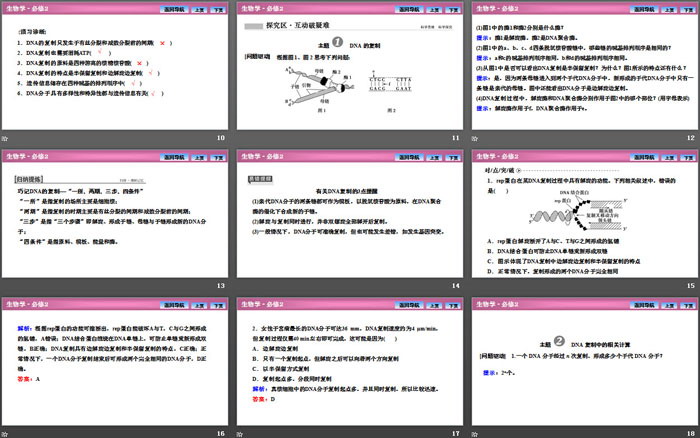
Task: Click 下页 button on slide 16
Action: [218, 305]
